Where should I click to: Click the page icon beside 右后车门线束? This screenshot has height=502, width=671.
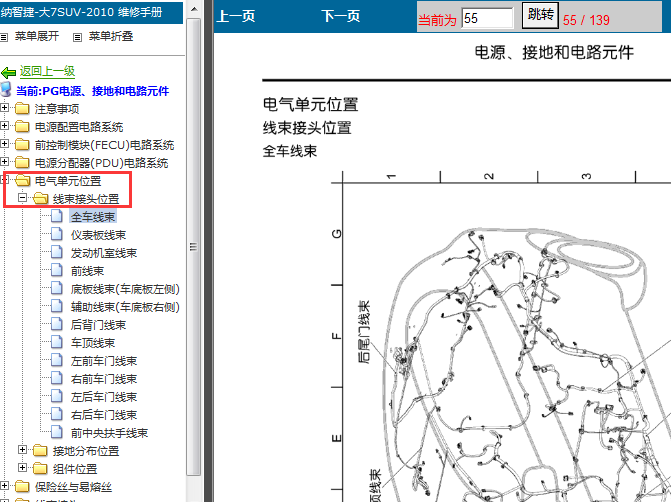[57, 414]
